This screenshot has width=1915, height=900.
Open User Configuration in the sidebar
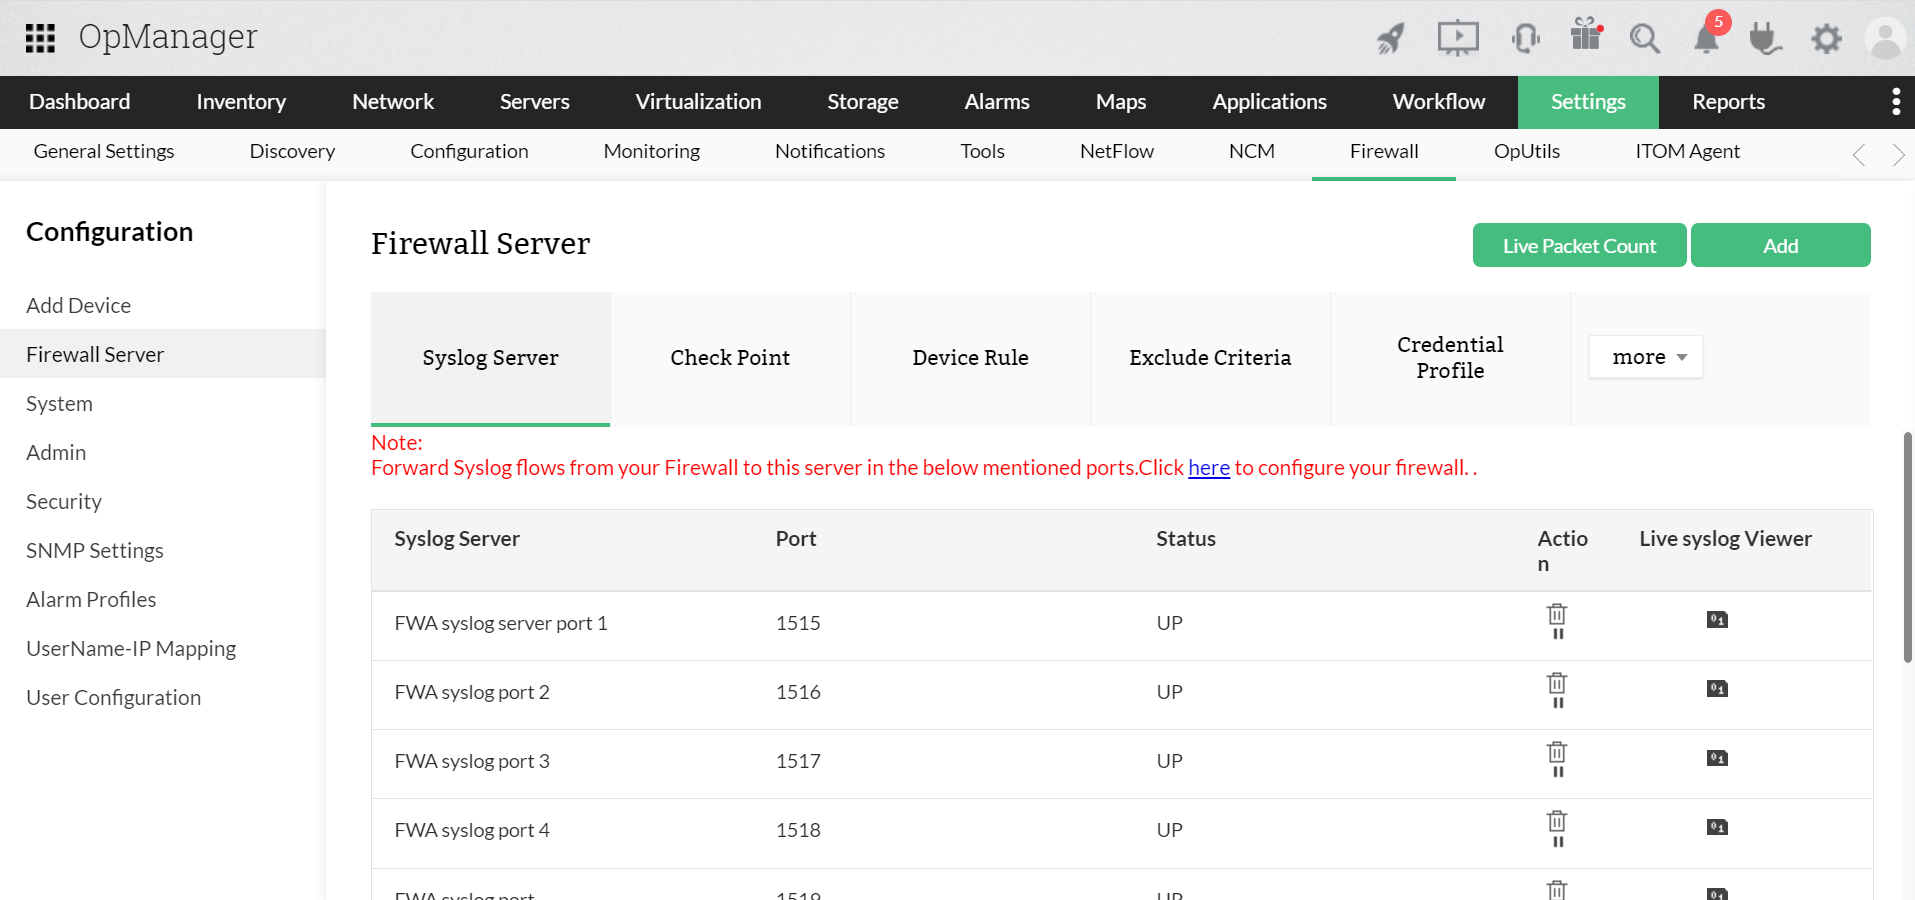(114, 698)
